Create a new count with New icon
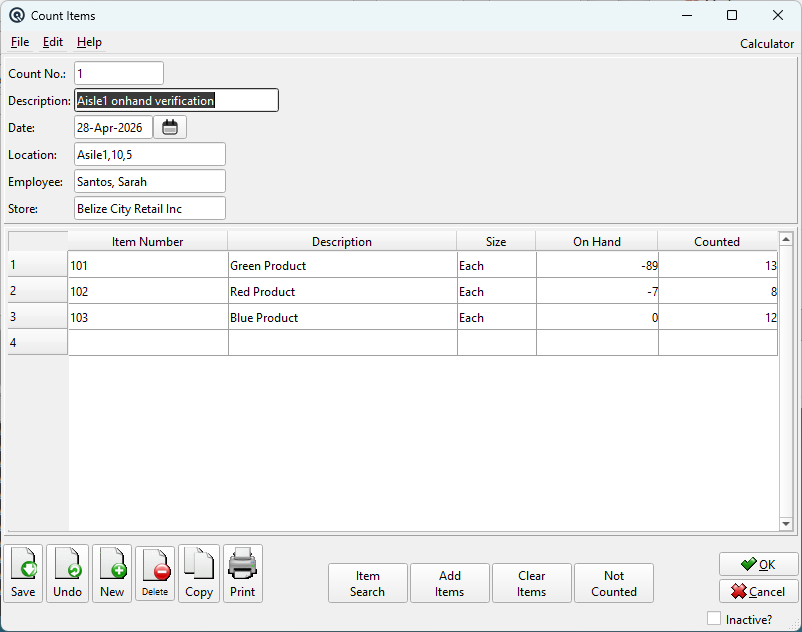This screenshot has width=802, height=632. click(x=112, y=573)
